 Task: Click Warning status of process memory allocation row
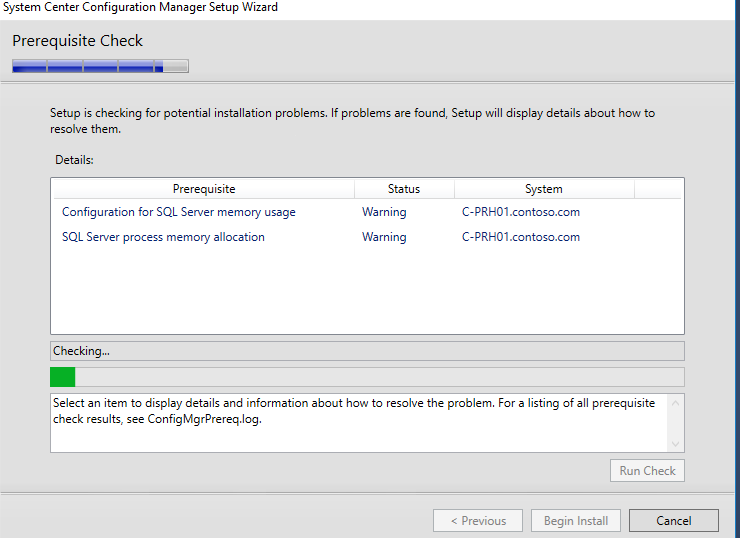coord(384,237)
